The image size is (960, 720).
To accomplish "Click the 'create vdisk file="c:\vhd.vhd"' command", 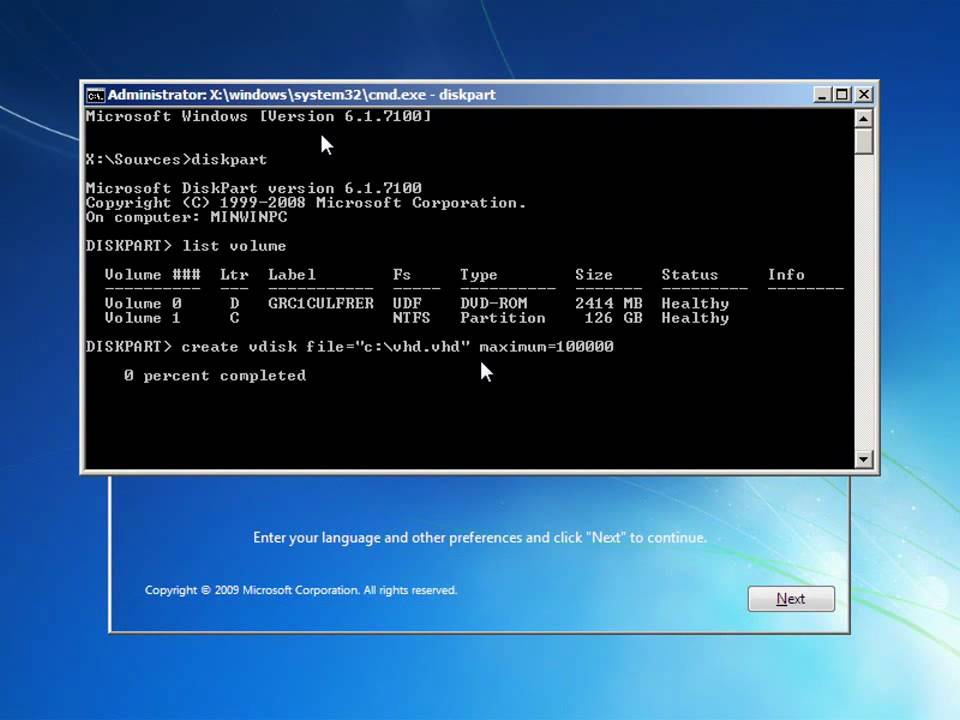I will click(326, 347).
